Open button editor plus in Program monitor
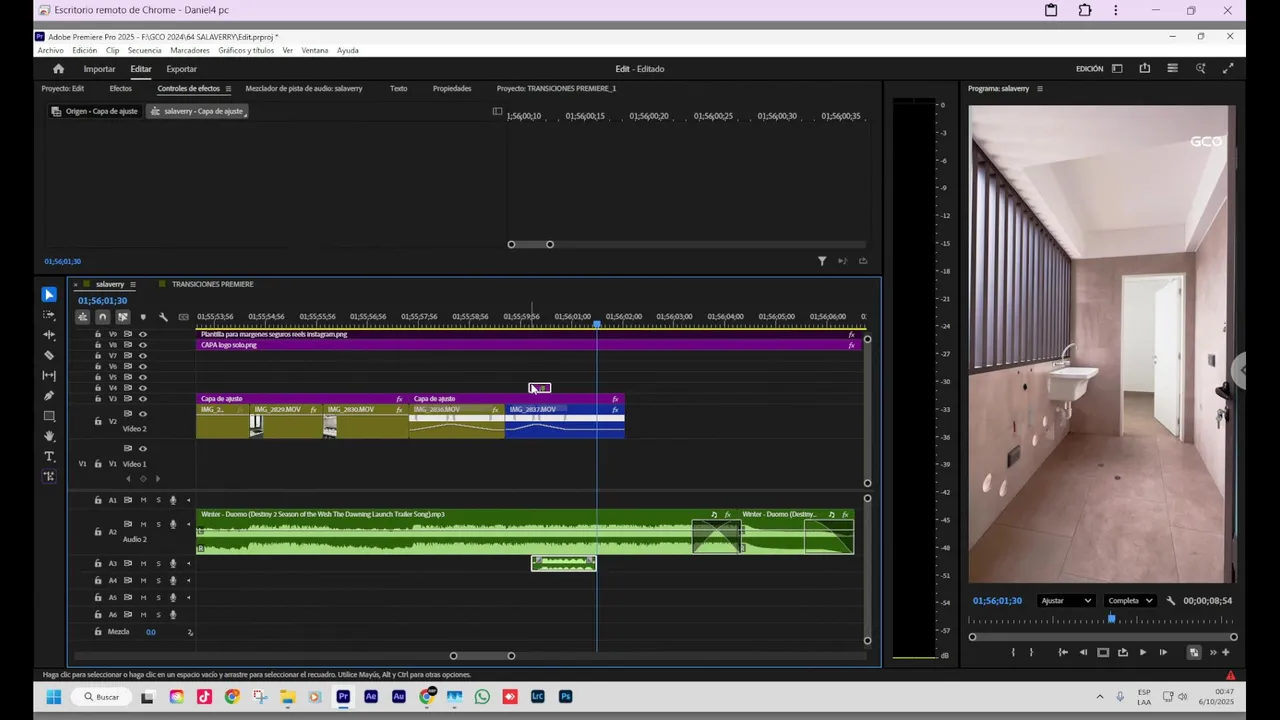Screen dimensions: 1280x720 tap(1226, 652)
